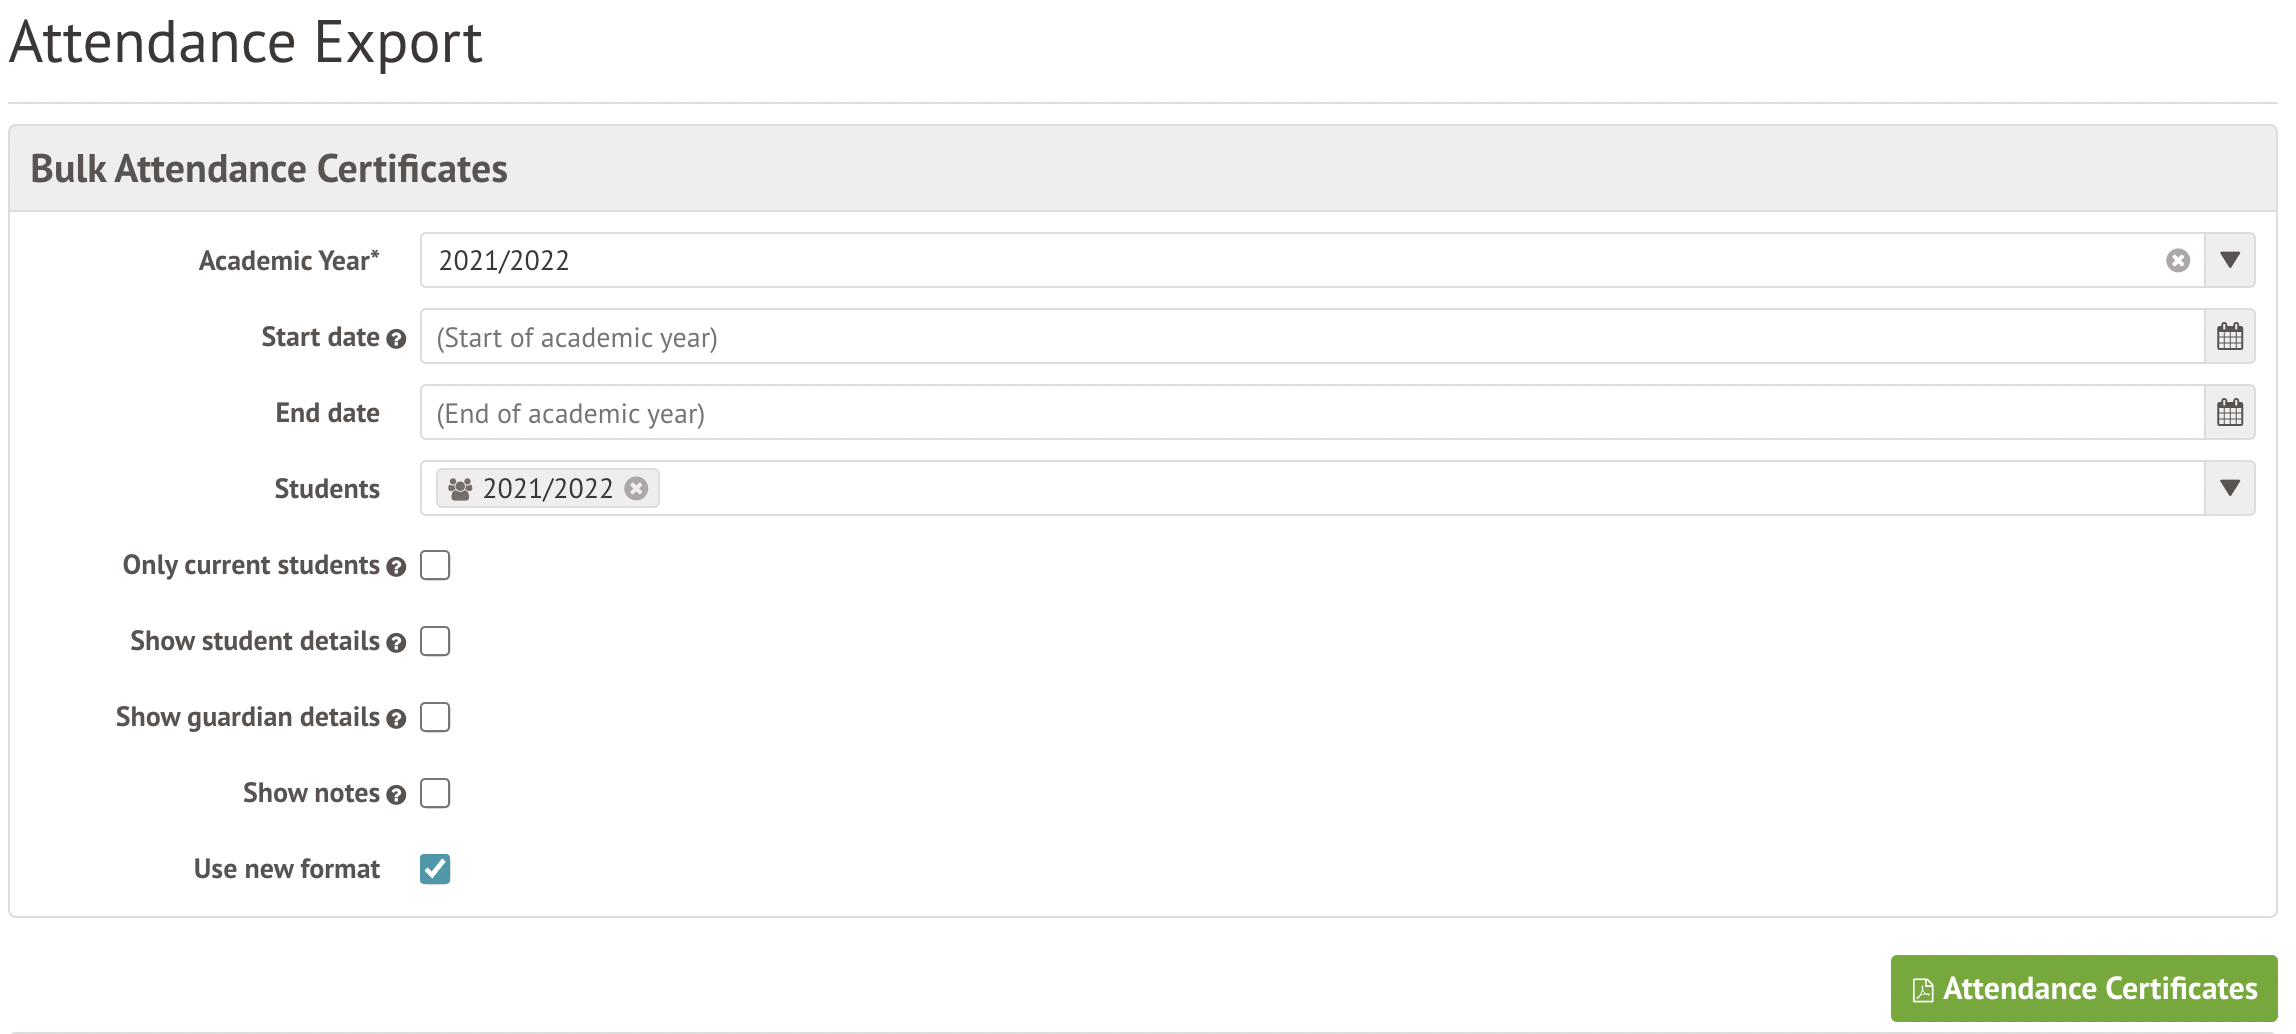Screen dimensions: 2296x1034
Task: Click inside the Students selection field
Action: [1400, 489]
